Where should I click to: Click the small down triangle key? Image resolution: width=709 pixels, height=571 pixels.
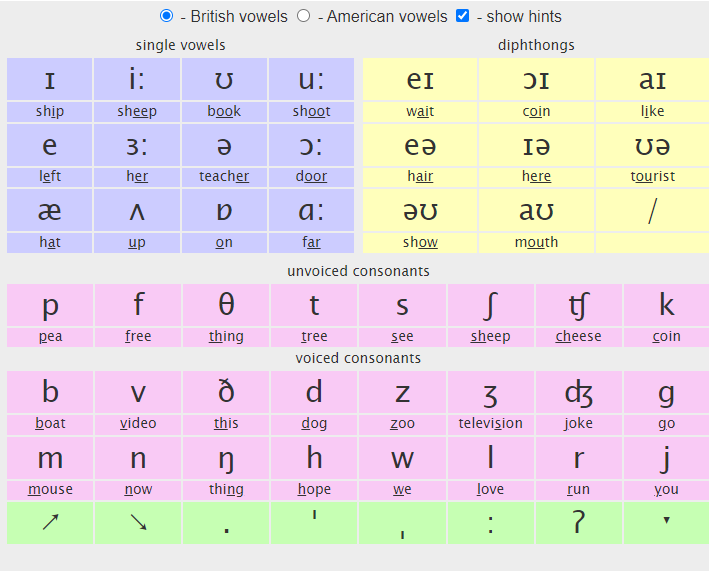tap(666, 522)
